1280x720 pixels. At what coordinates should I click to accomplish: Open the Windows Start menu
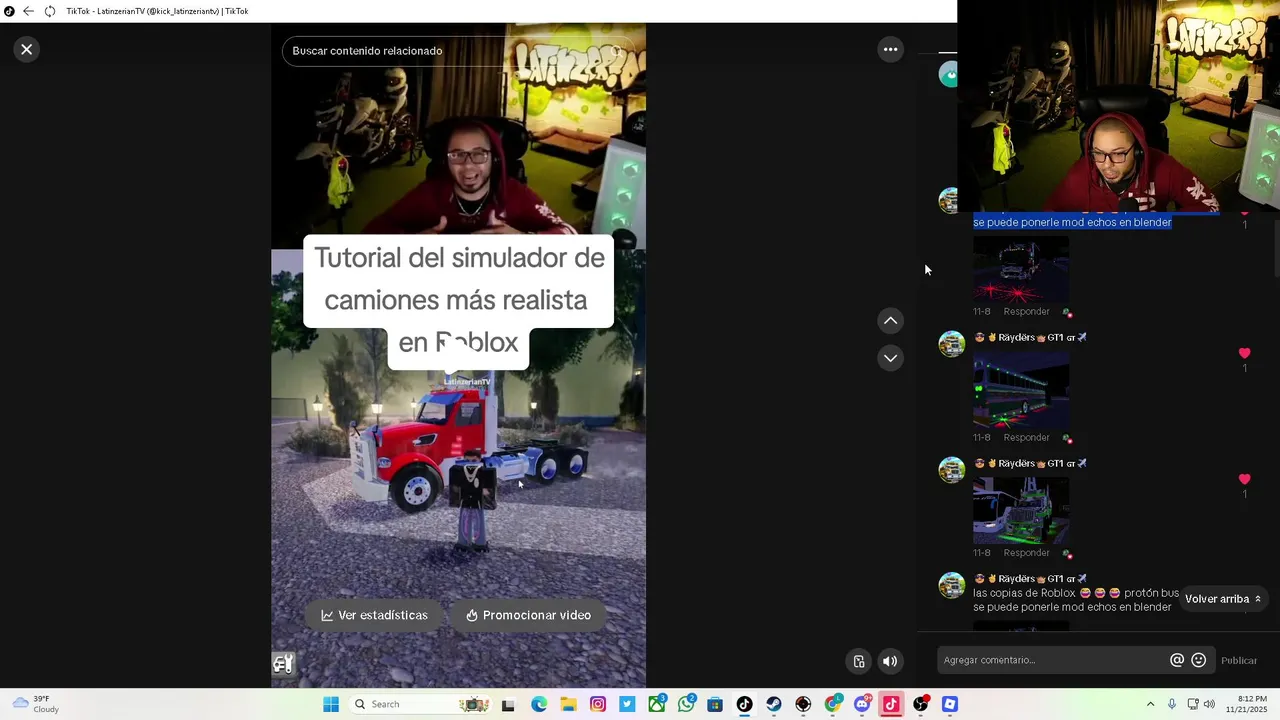[331, 704]
